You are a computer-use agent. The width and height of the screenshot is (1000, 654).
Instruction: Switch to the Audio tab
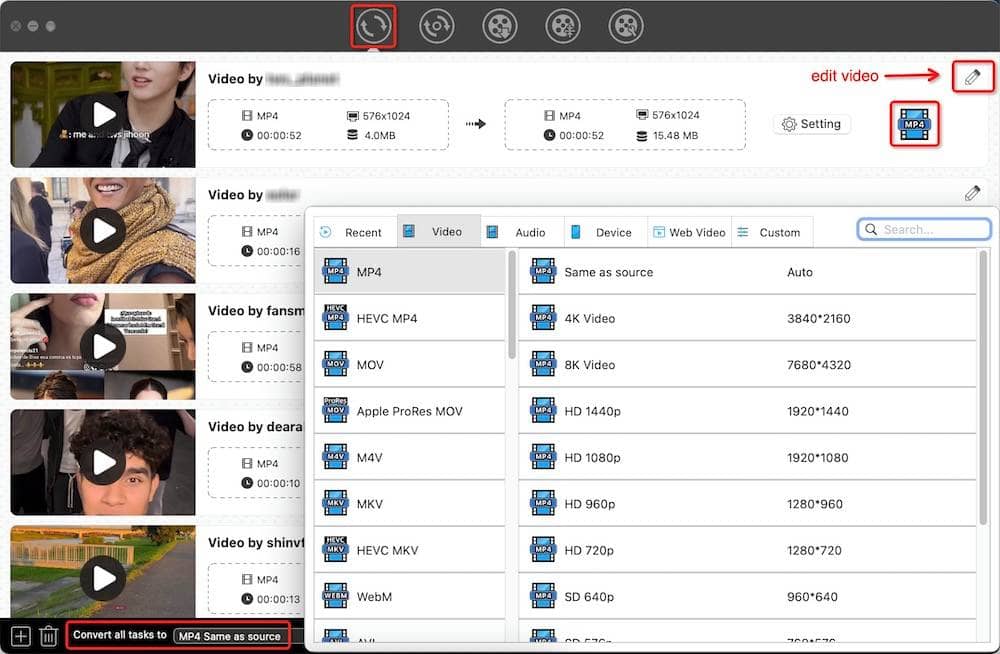pos(522,232)
